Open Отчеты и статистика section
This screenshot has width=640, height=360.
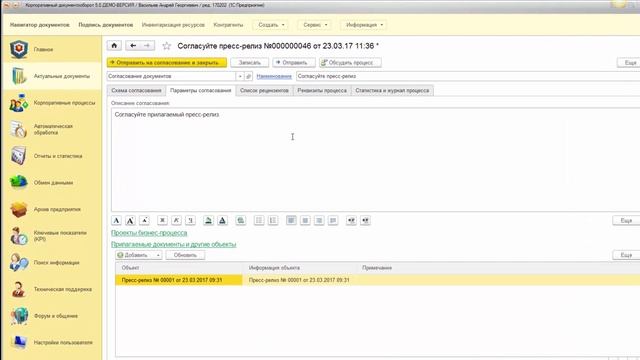pyautogui.click(x=51, y=156)
